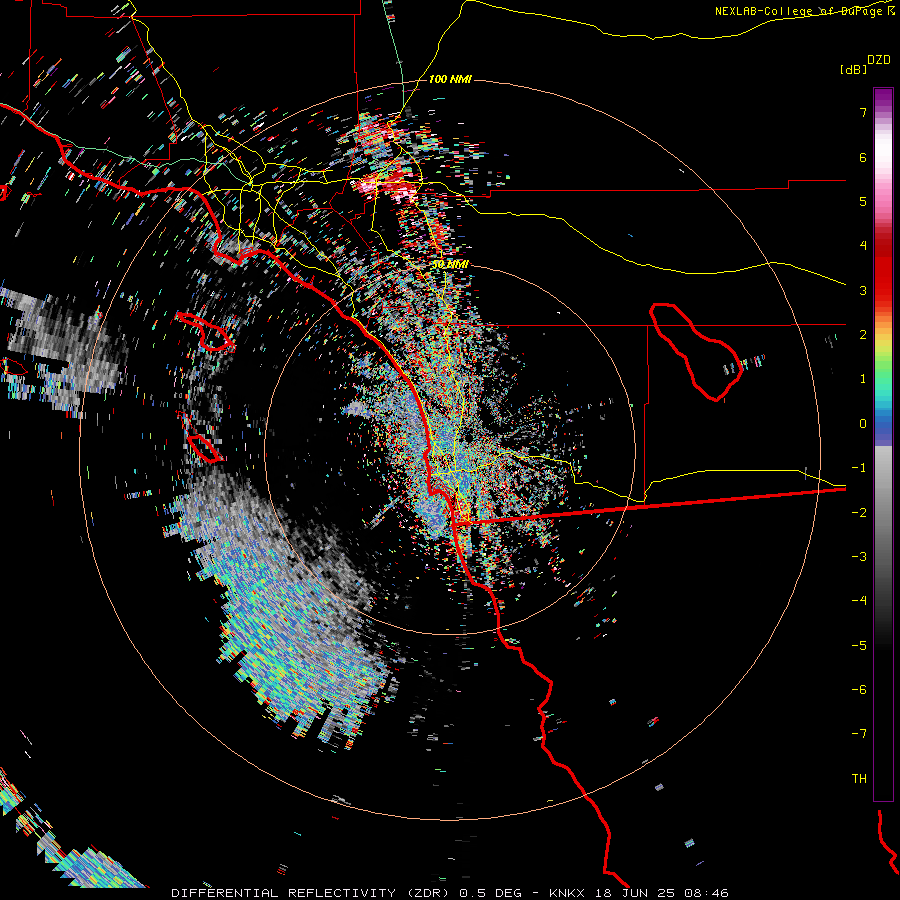The height and width of the screenshot is (900, 900).
Task: Select the positive 7 value on color scale
Action: click(x=863, y=112)
